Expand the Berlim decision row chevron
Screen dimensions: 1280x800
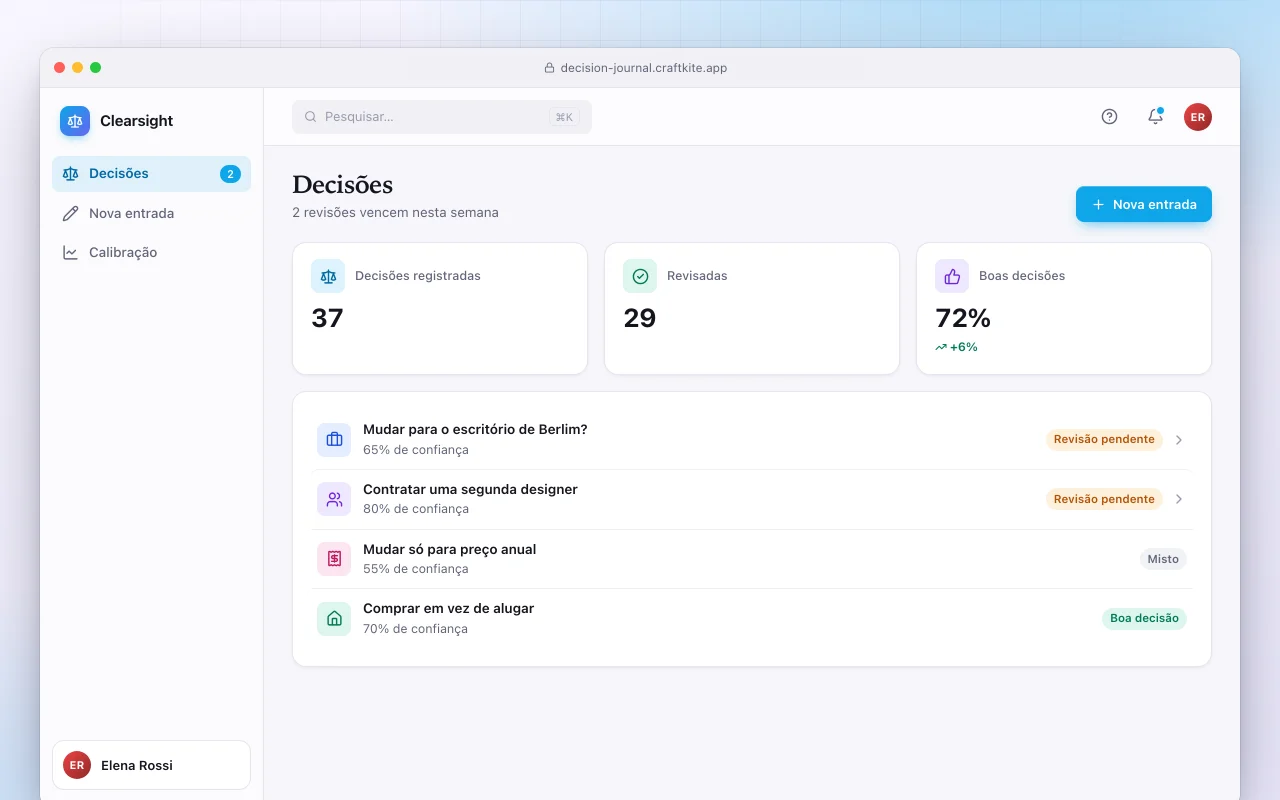pos(1179,440)
